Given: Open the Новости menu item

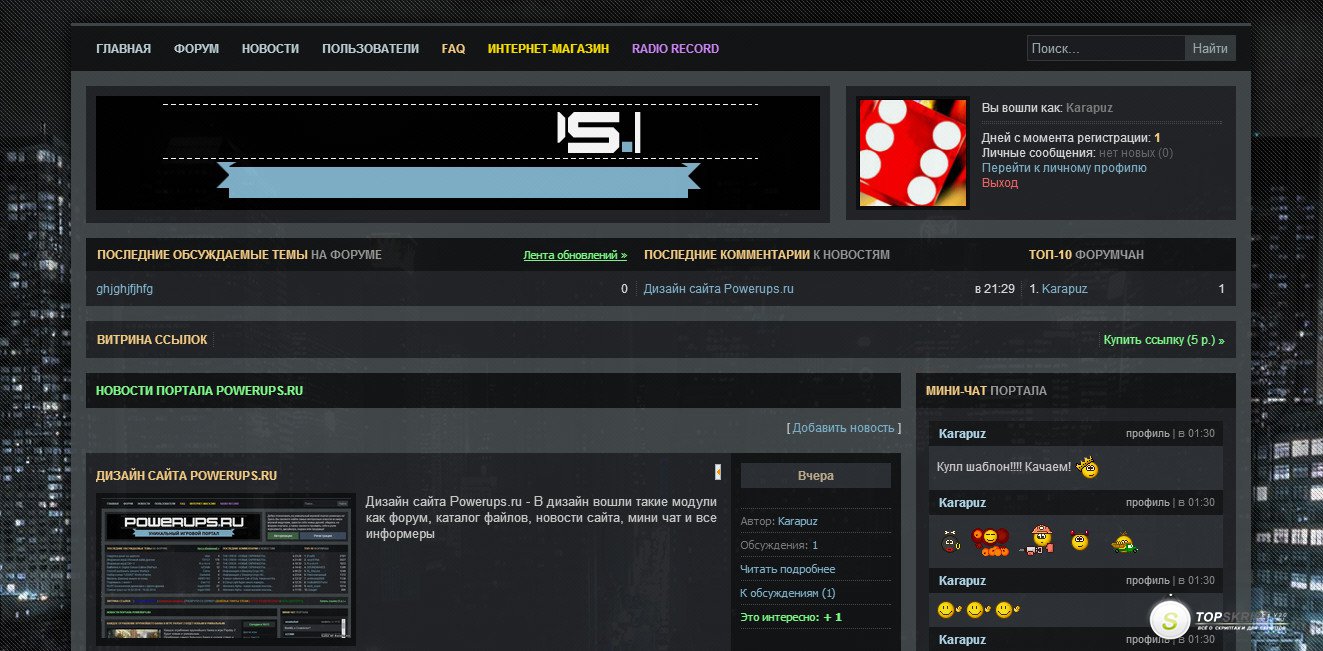Looking at the screenshot, I should (270, 48).
